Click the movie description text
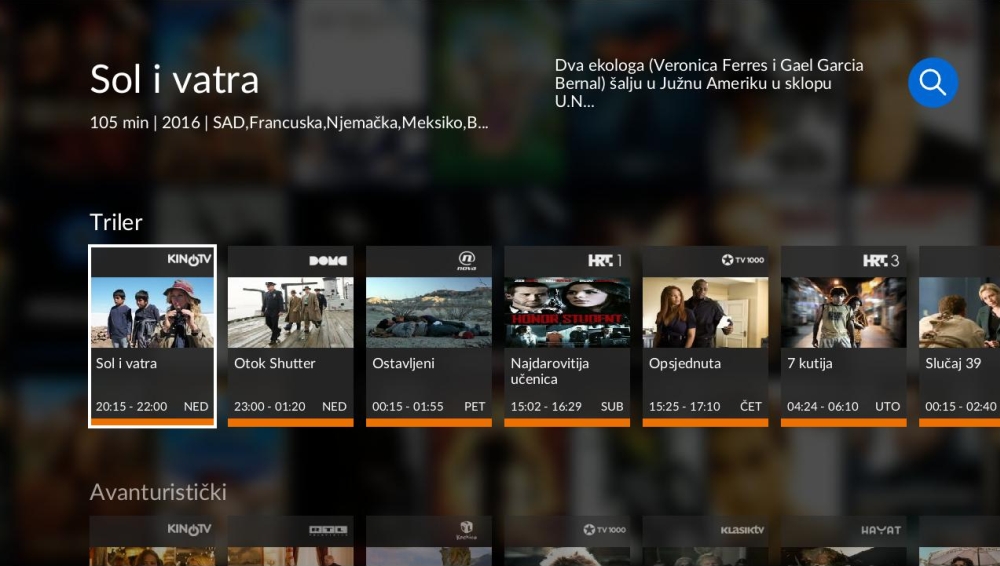Screen dimensions: 1000x566 [709, 83]
